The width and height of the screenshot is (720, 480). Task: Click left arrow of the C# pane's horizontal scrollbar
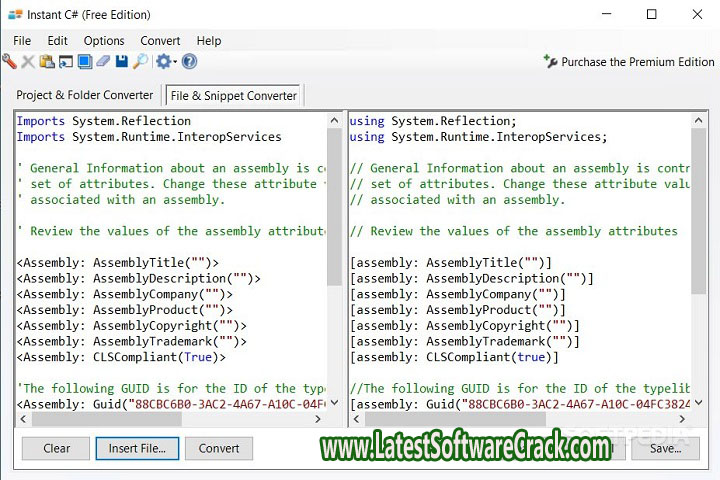click(357, 419)
